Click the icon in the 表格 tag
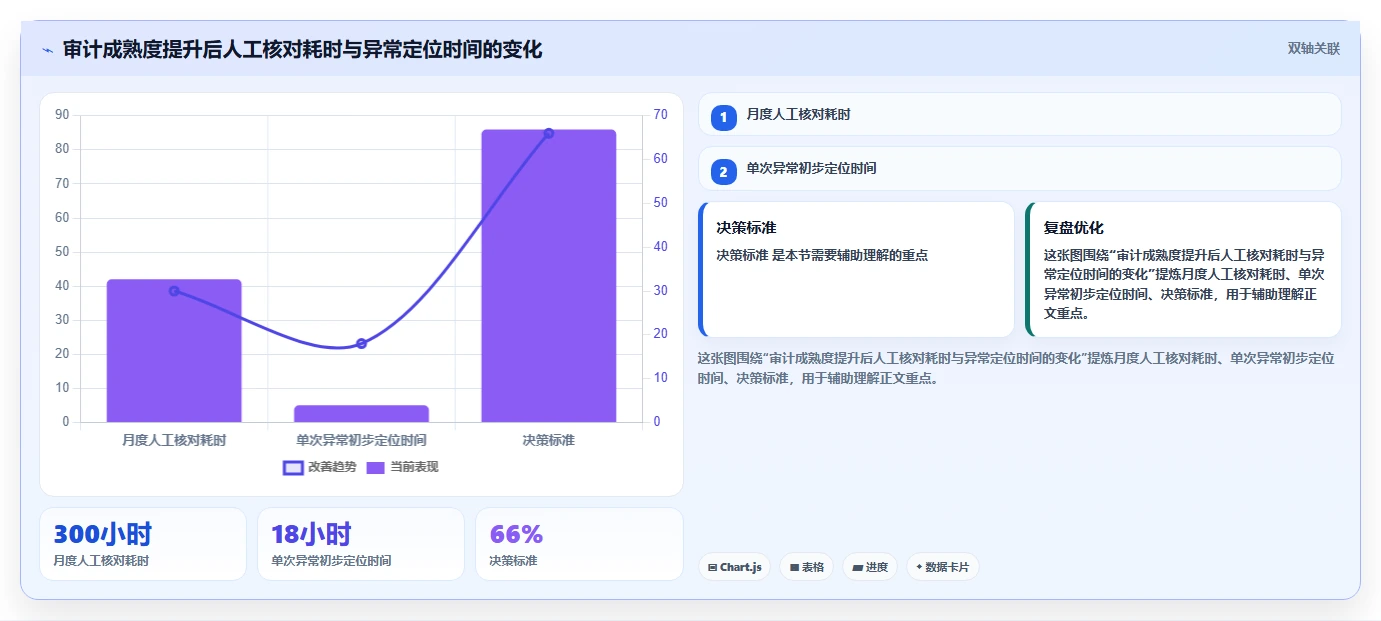The width and height of the screenshot is (1381, 621). 794,567
